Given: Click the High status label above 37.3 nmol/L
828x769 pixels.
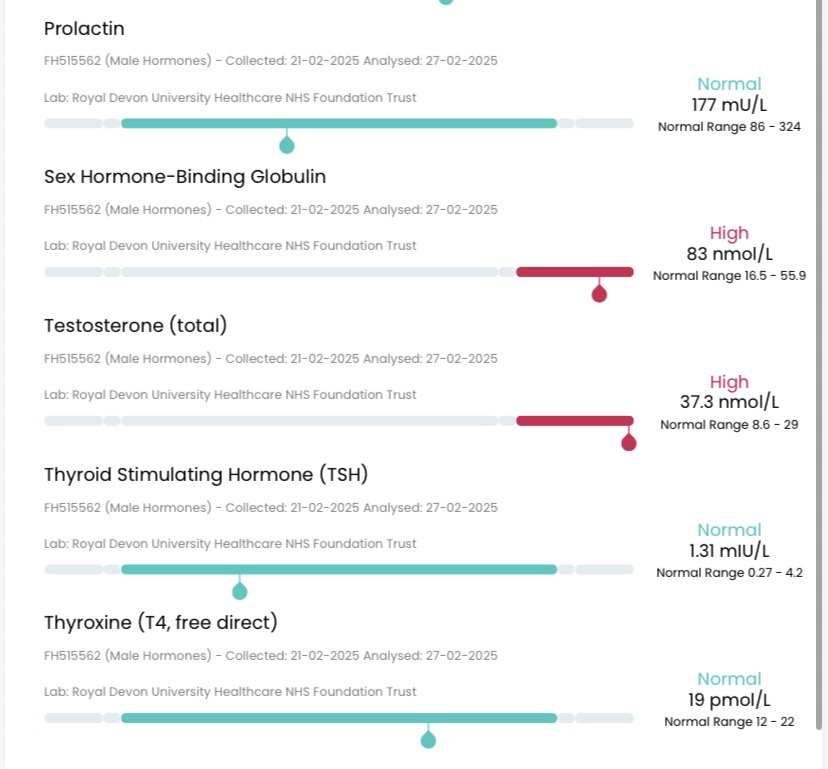Looking at the screenshot, I should [x=729, y=382].
